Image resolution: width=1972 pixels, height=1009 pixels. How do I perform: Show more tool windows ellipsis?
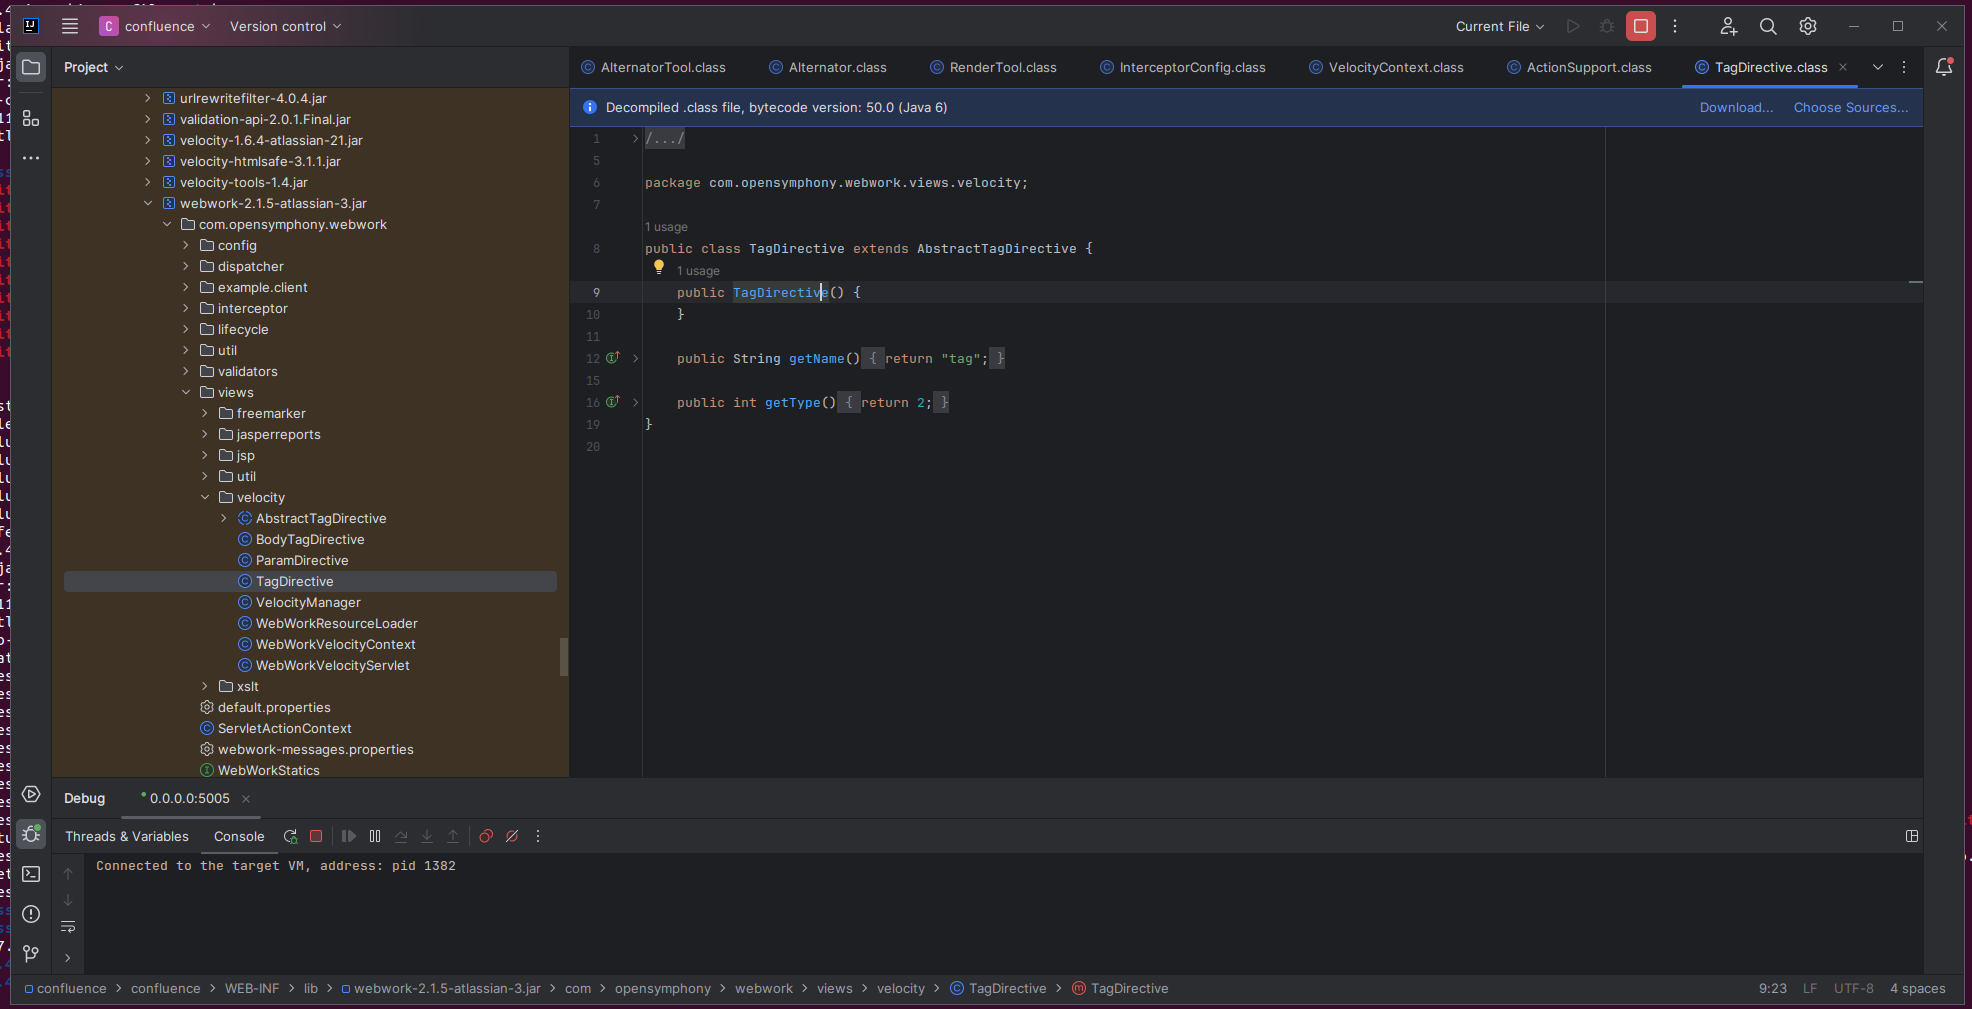coord(31,158)
